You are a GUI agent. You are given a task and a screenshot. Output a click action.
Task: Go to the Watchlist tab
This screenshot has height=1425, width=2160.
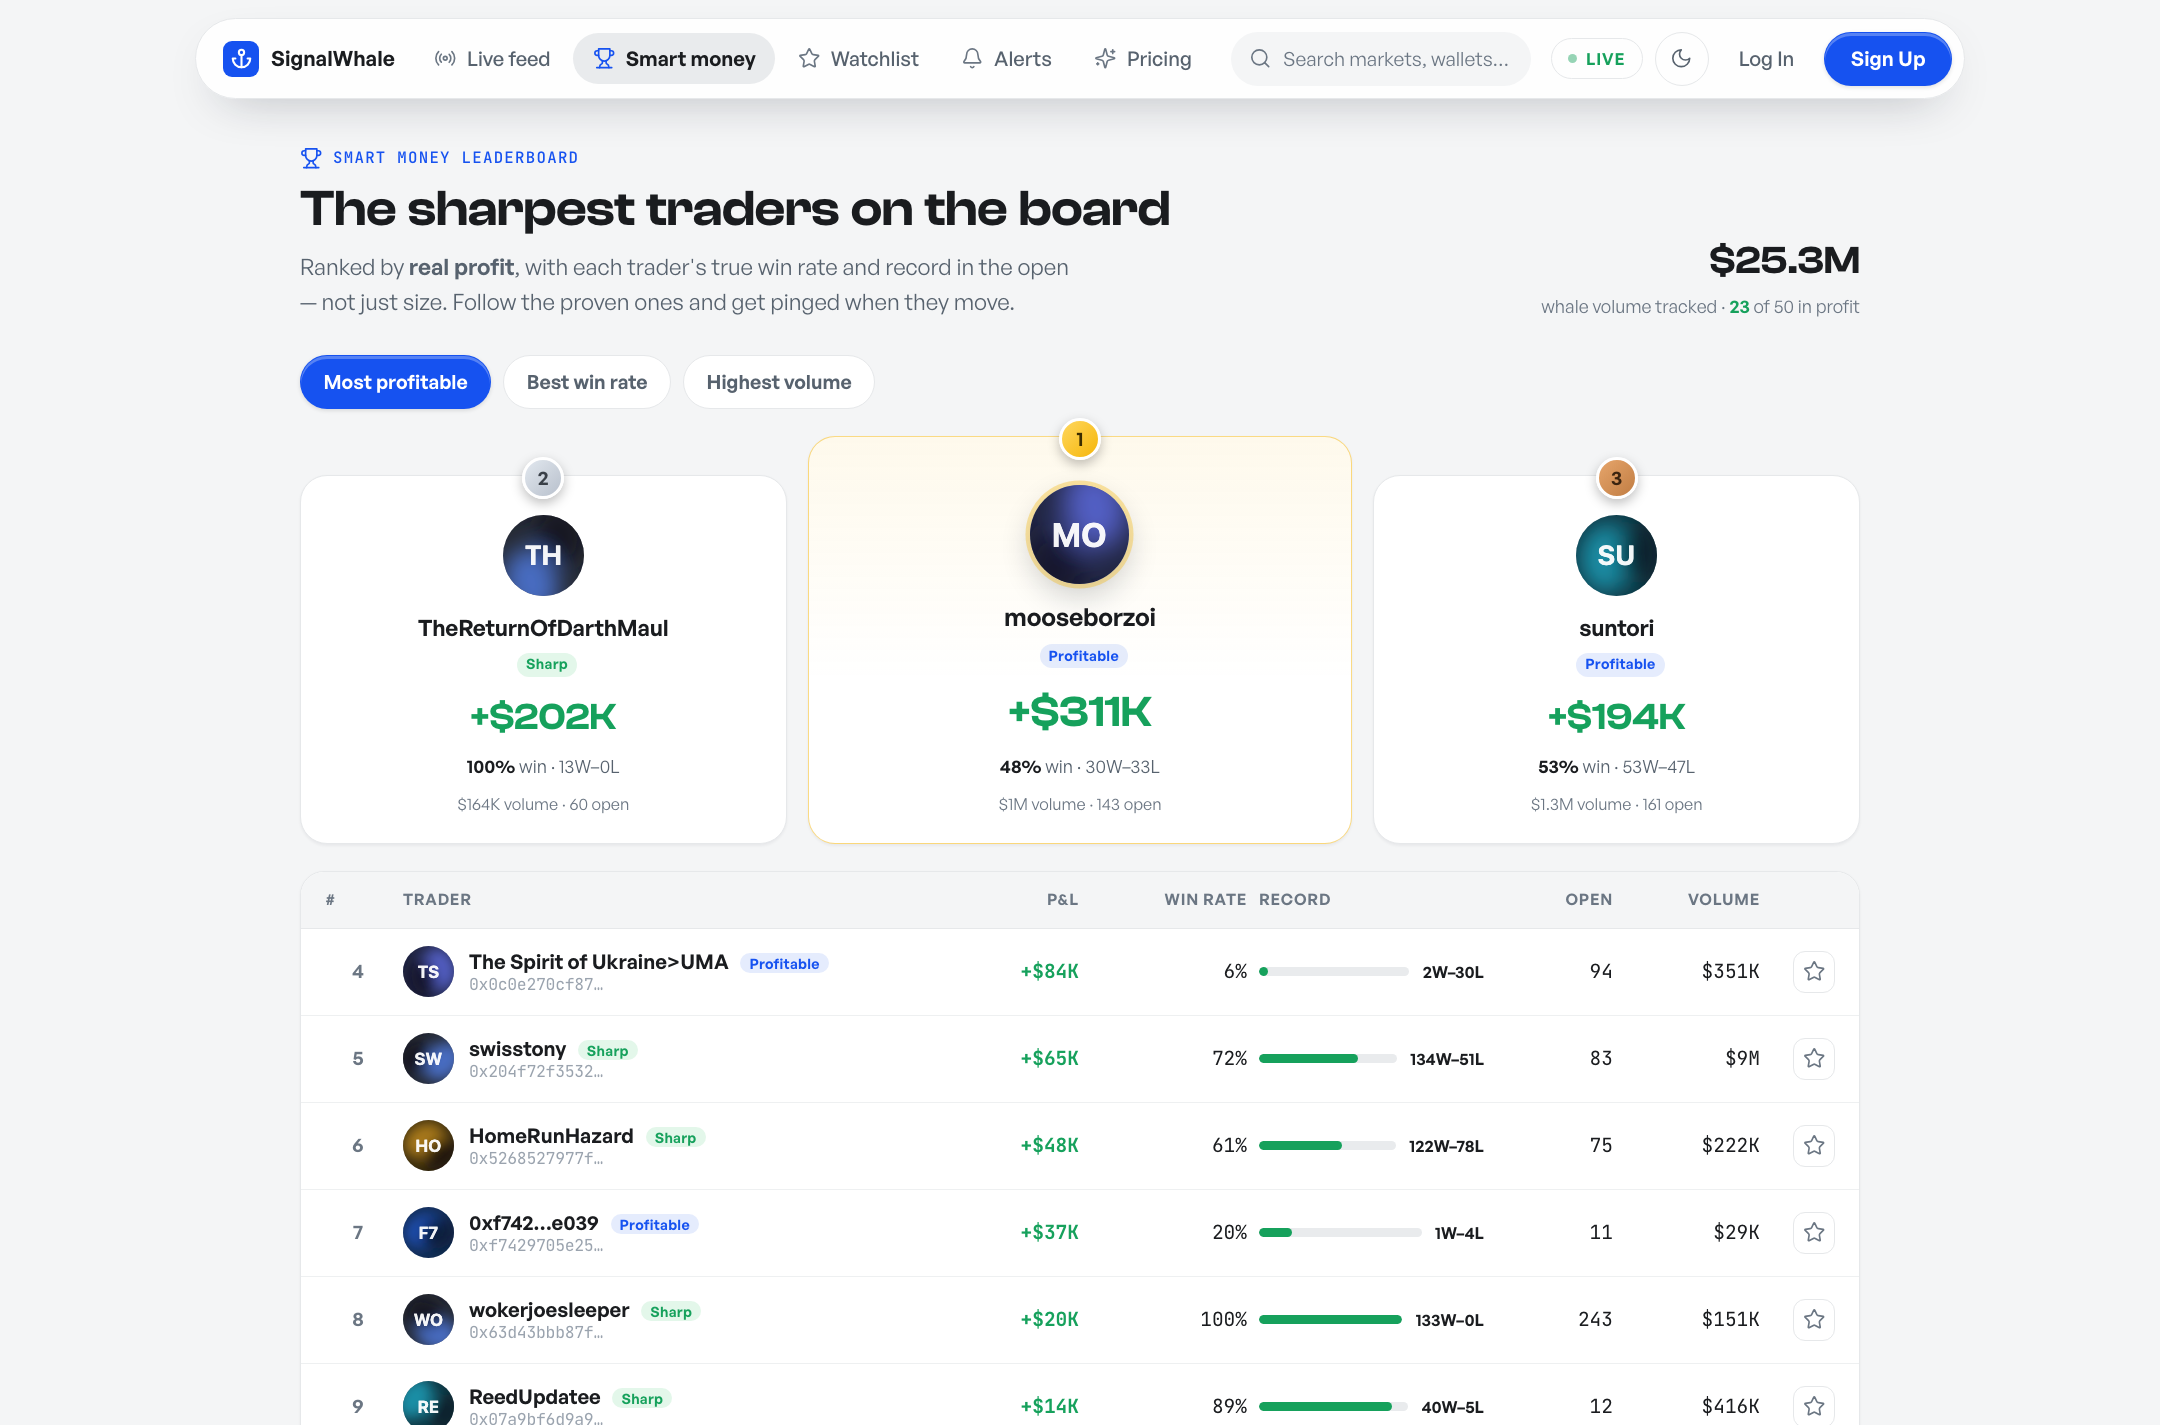[858, 59]
